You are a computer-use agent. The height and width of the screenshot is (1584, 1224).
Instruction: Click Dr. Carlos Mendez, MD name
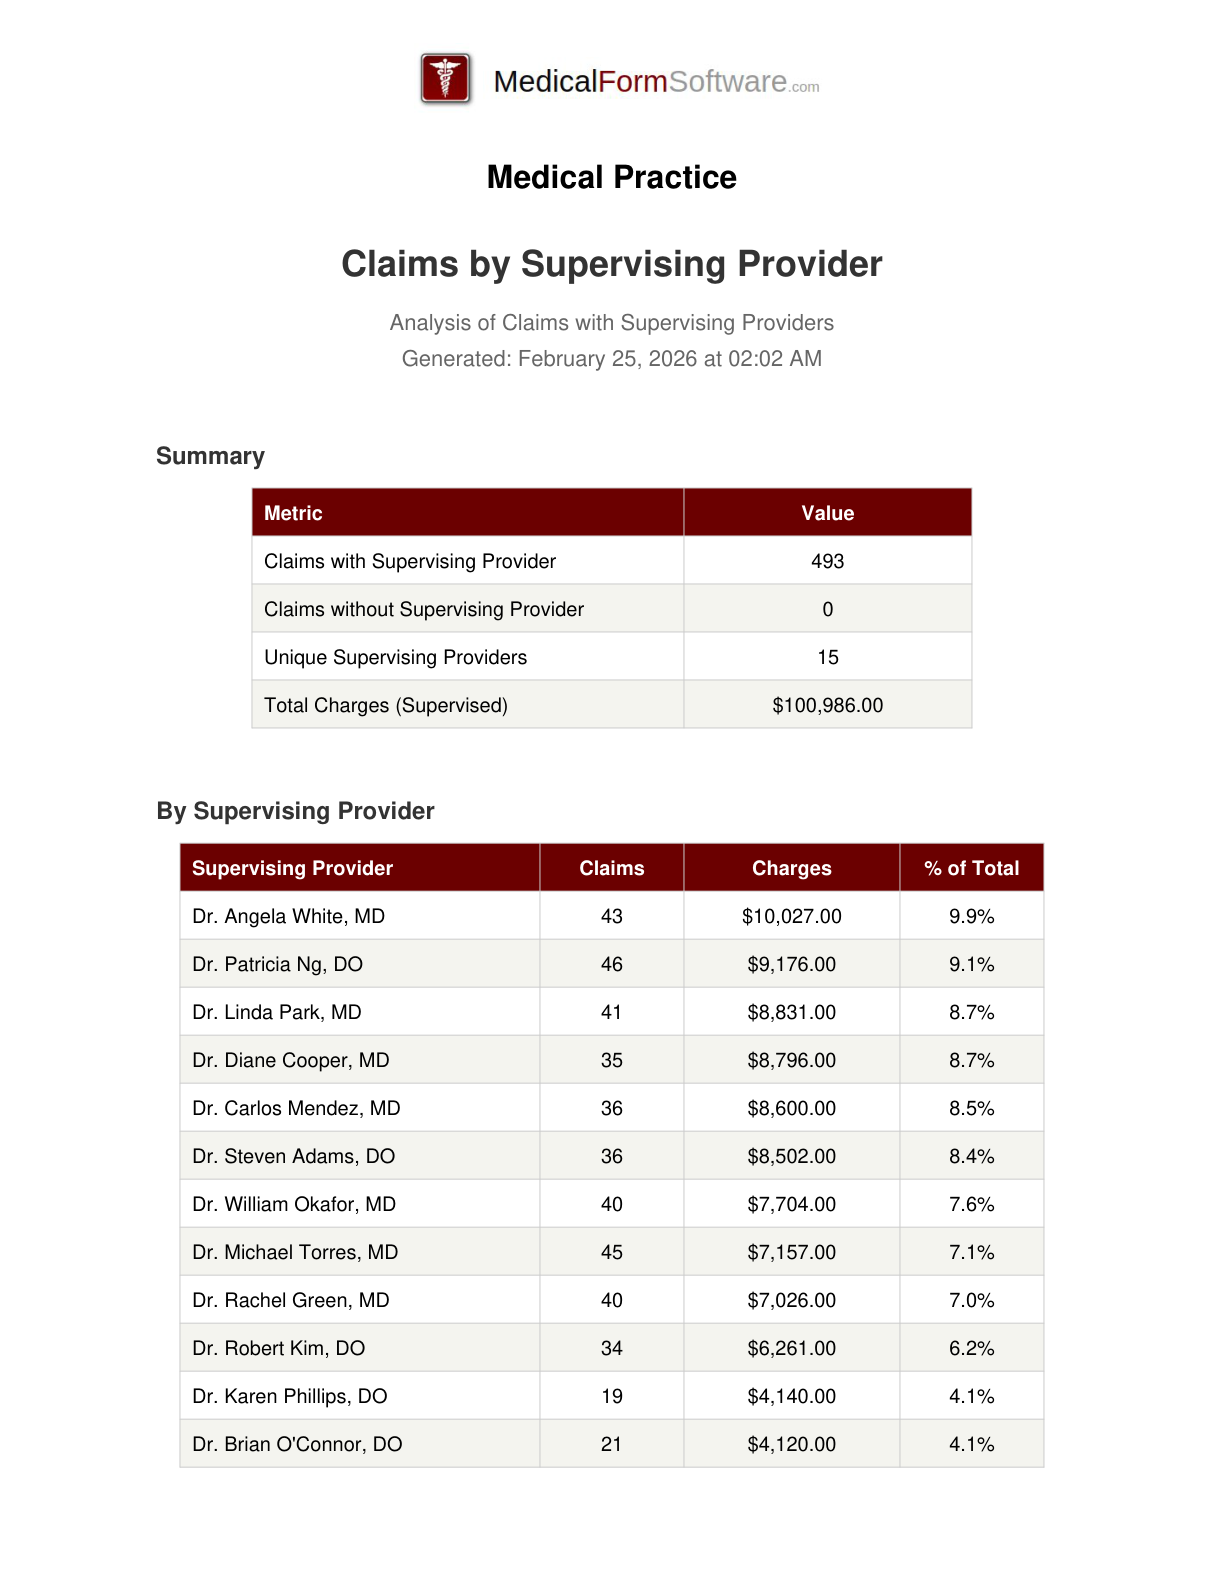point(296,1108)
